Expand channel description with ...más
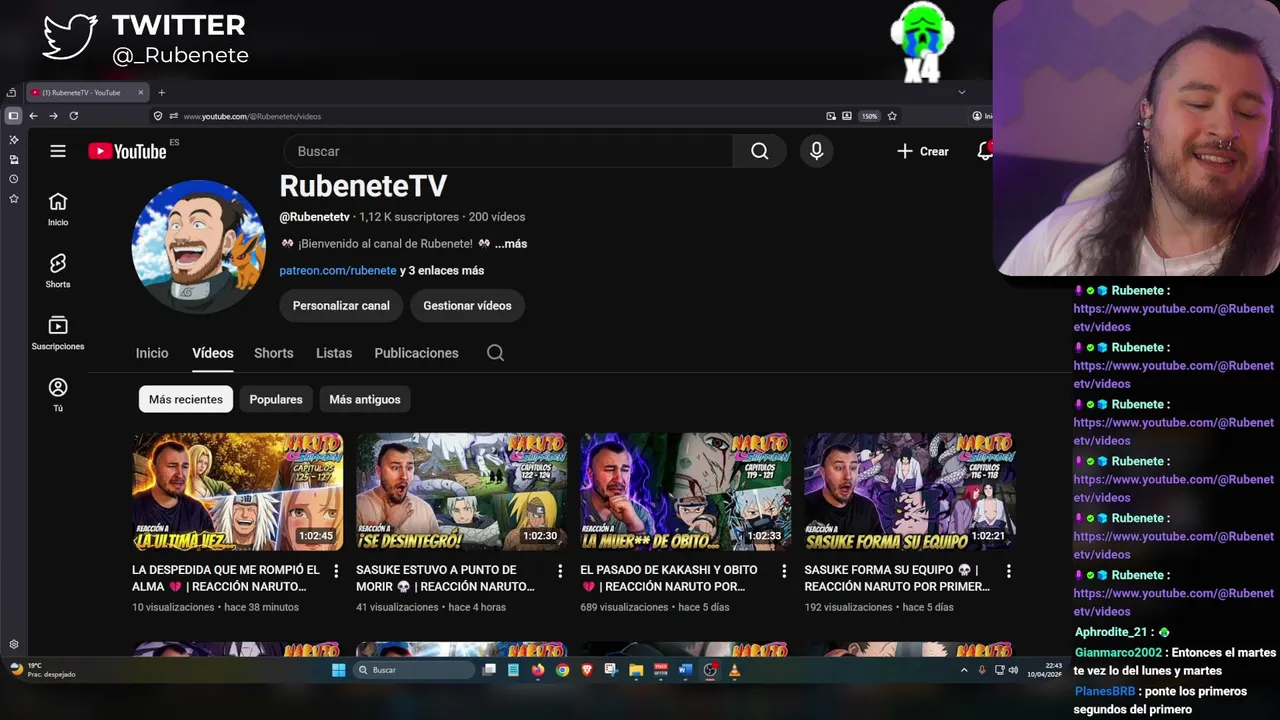The image size is (1280, 720). [x=511, y=244]
